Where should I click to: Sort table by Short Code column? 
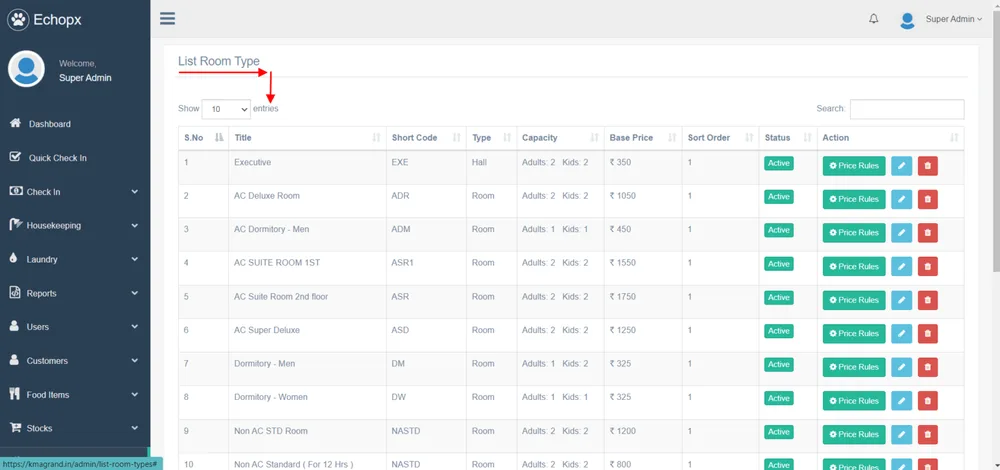[426, 138]
